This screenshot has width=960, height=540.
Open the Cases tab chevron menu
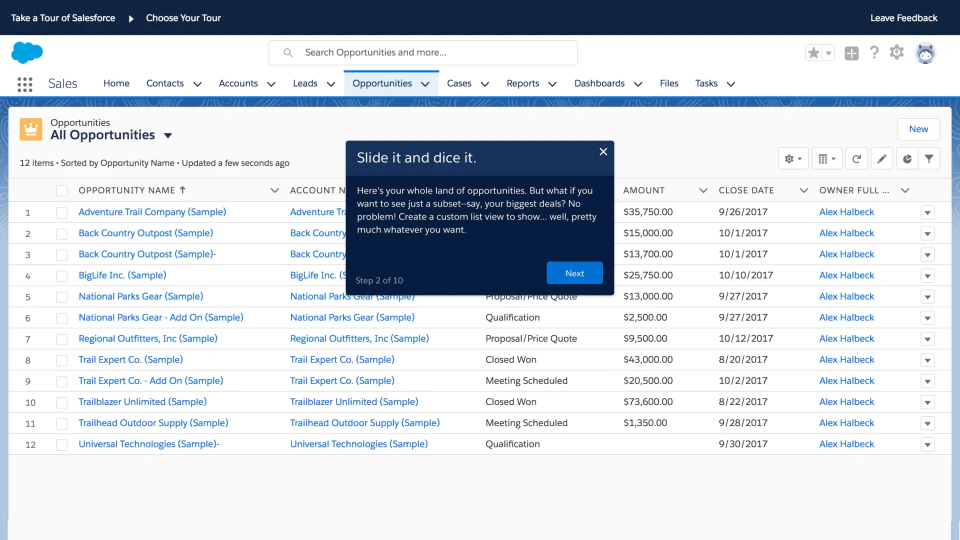[485, 84]
